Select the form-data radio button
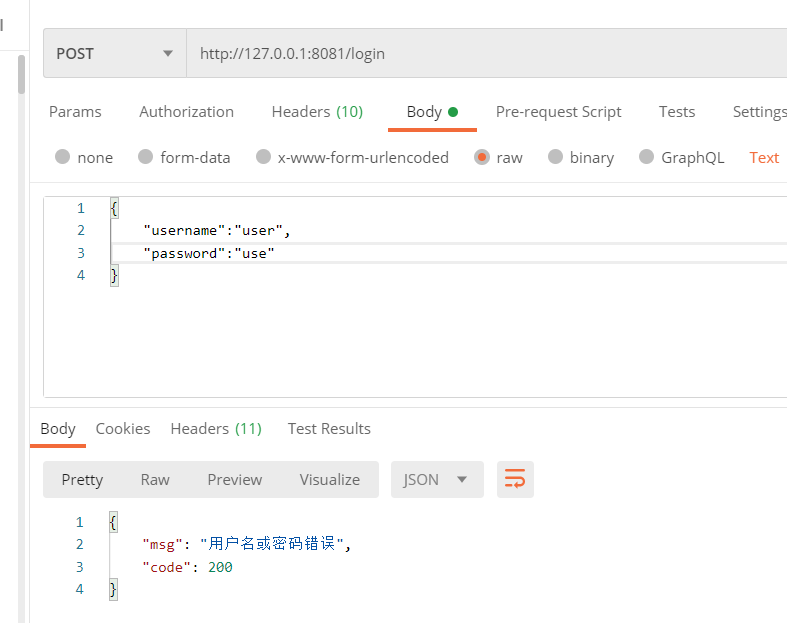This screenshot has height=623, width=787. point(146,157)
